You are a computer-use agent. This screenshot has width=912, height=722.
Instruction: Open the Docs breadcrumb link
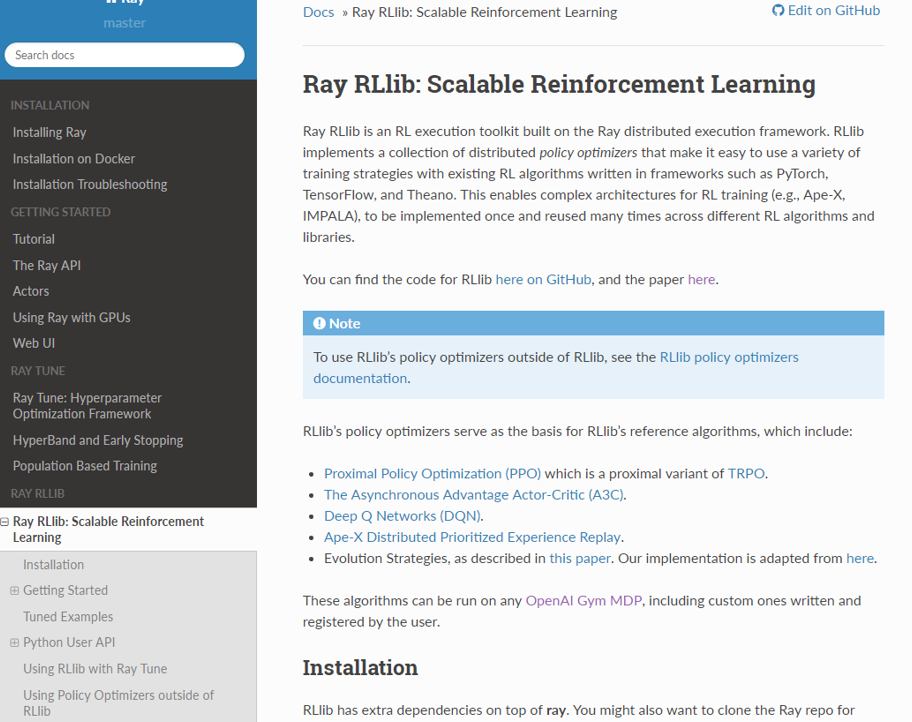pyautogui.click(x=317, y=12)
